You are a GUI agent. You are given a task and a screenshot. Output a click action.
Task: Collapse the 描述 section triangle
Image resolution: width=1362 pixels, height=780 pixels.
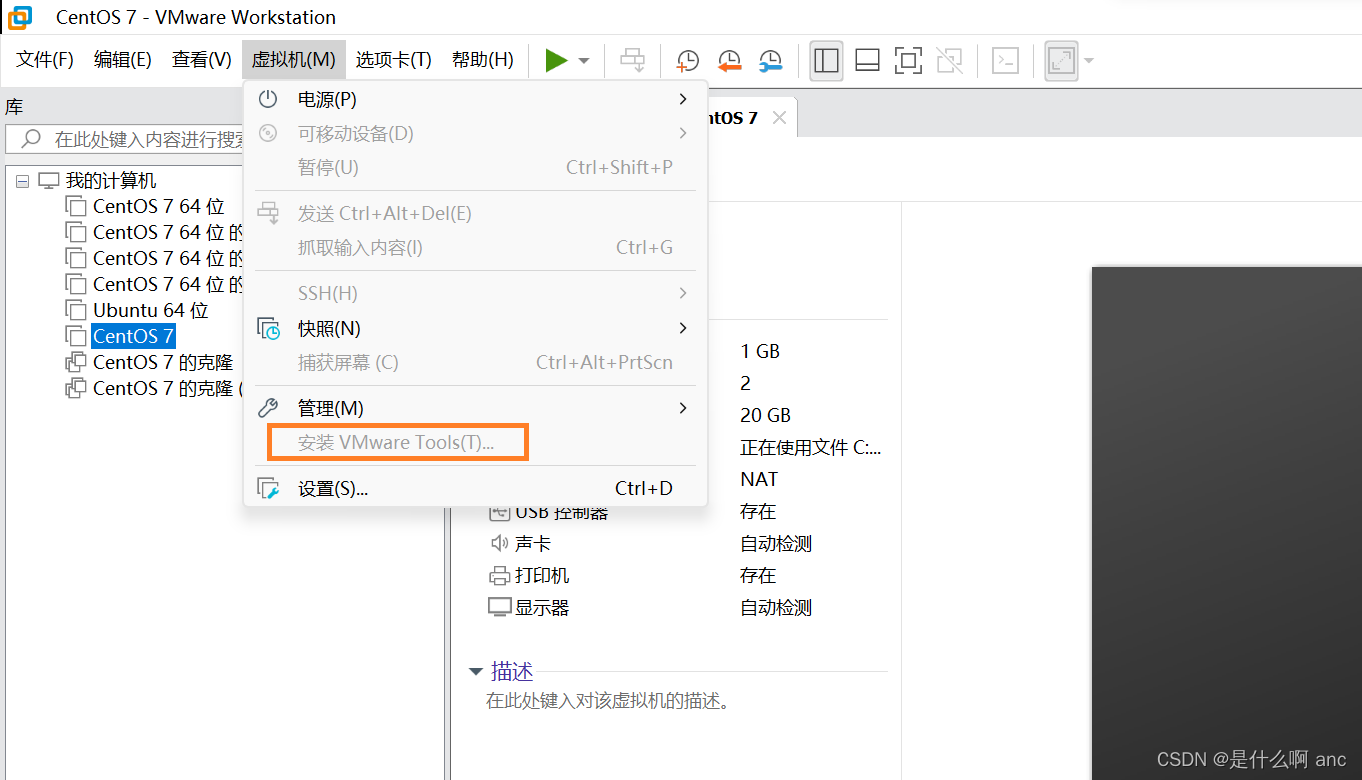[x=475, y=671]
